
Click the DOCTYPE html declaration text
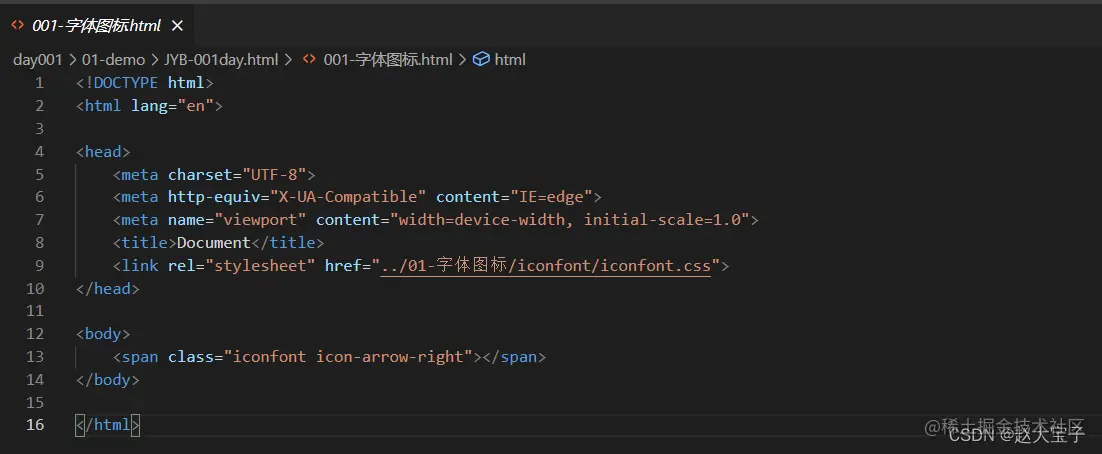pyautogui.click(x=145, y=83)
